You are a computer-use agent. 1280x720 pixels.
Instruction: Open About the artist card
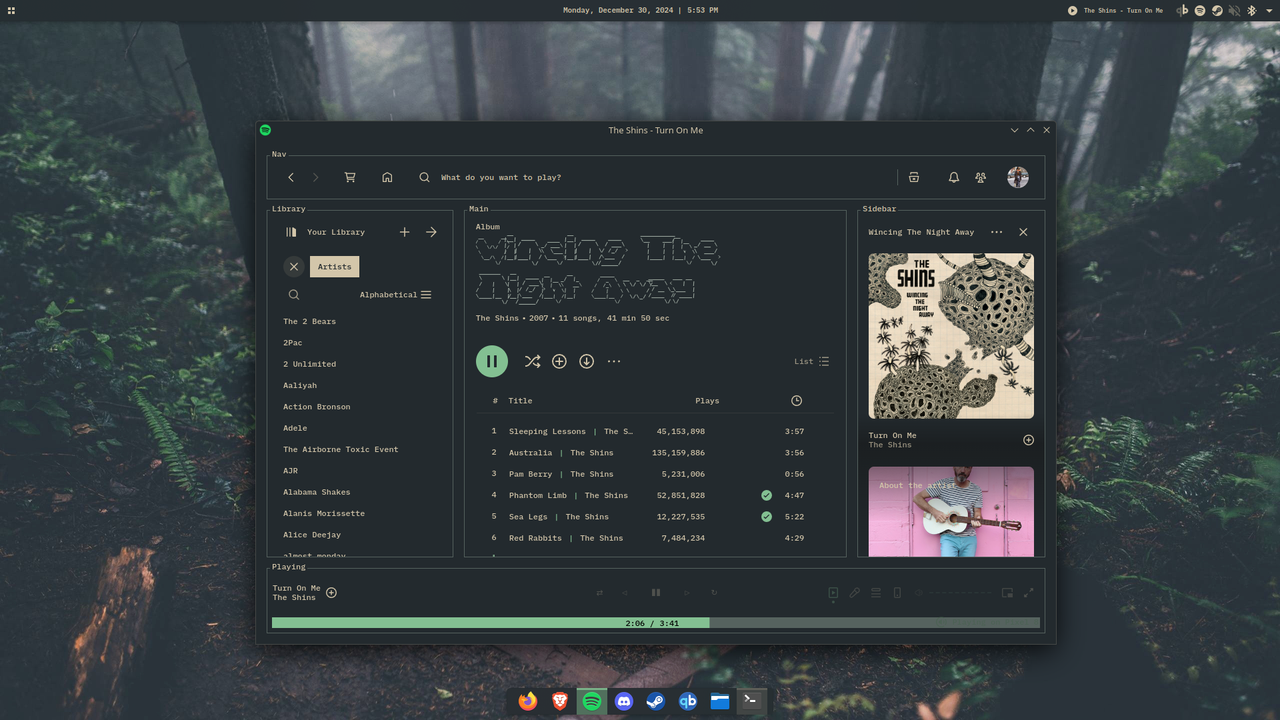click(951, 512)
